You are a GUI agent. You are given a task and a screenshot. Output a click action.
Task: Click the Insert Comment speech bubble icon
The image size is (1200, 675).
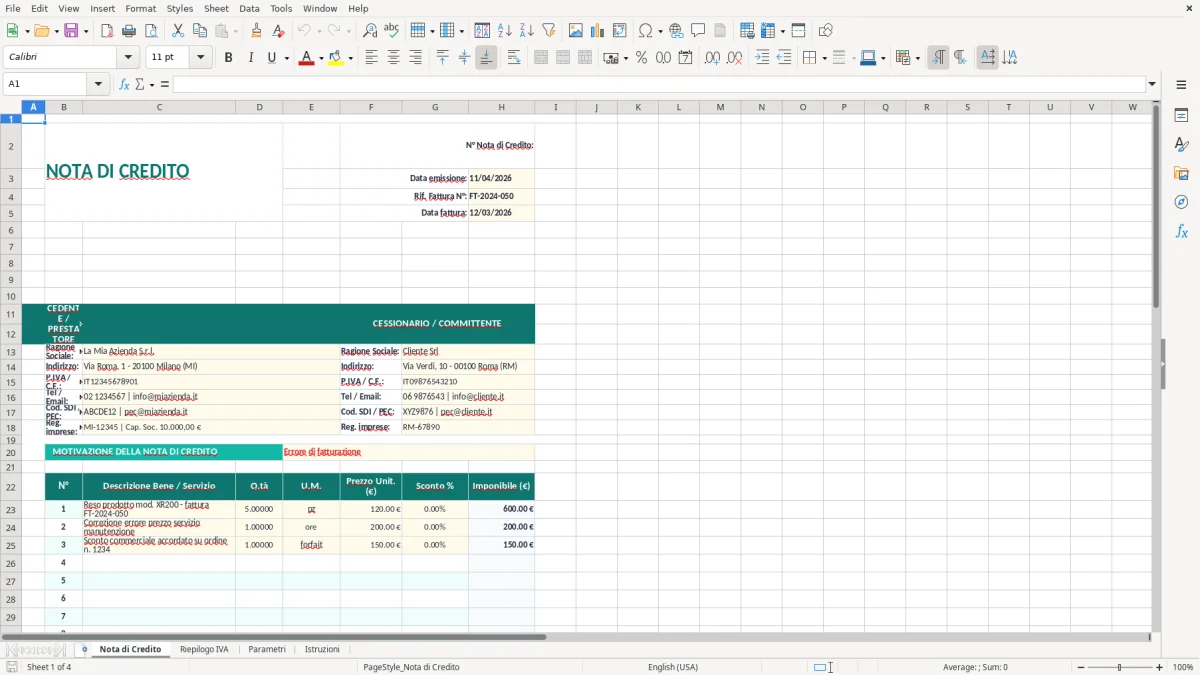pos(698,31)
